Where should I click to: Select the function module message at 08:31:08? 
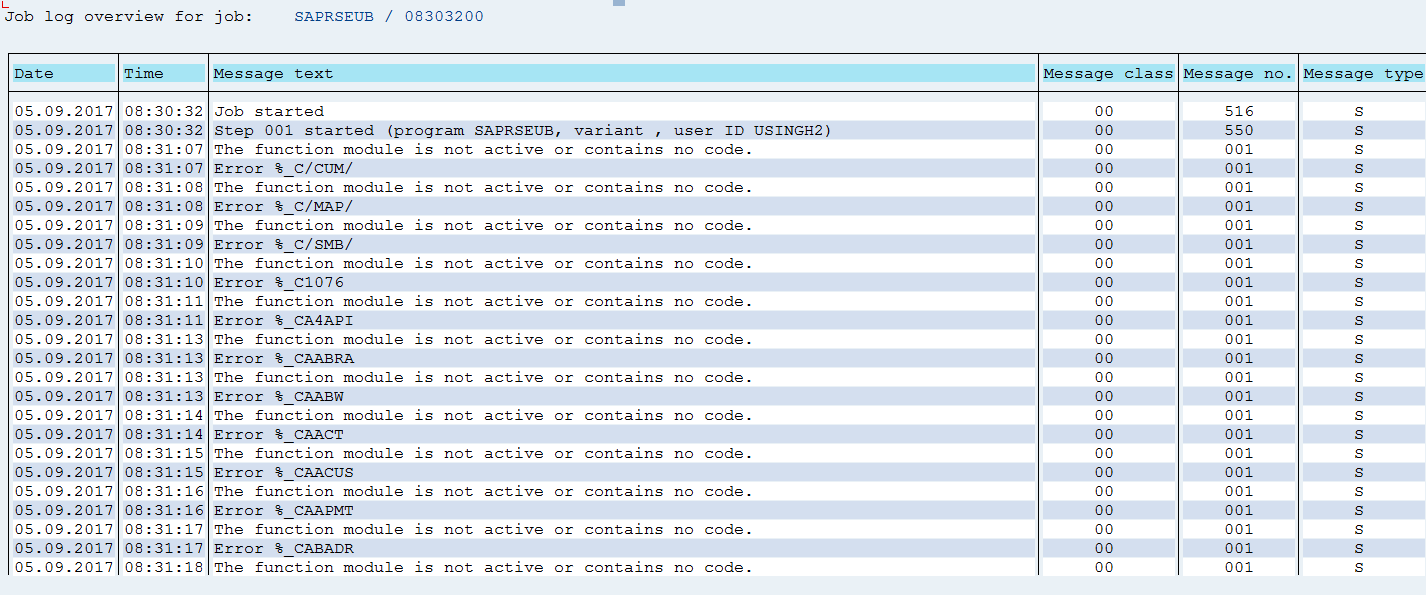tap(483, 187)
